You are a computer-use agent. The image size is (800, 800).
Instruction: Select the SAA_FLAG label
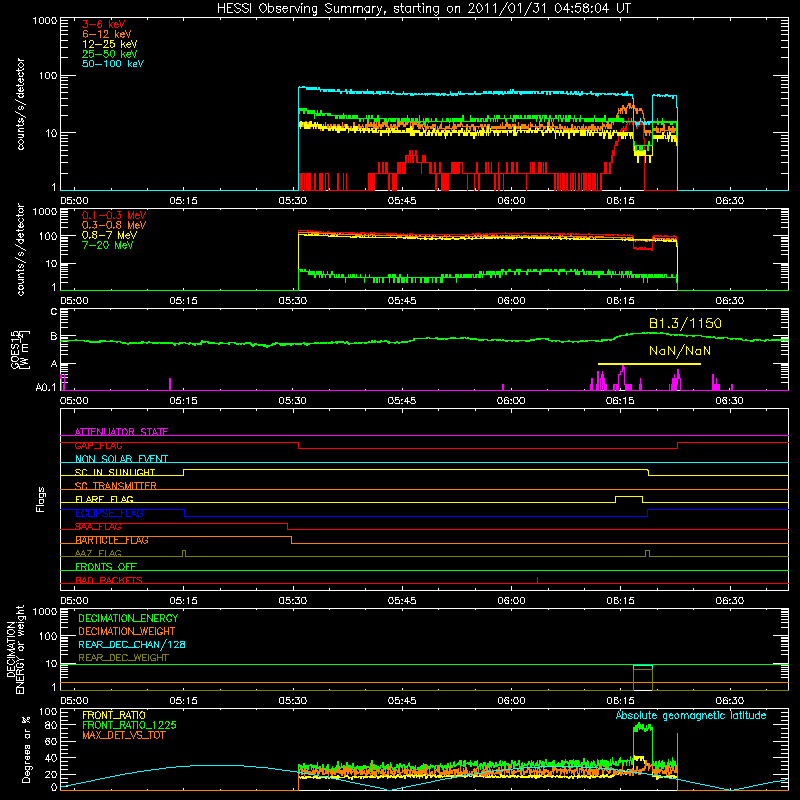[x=98, y=527]
